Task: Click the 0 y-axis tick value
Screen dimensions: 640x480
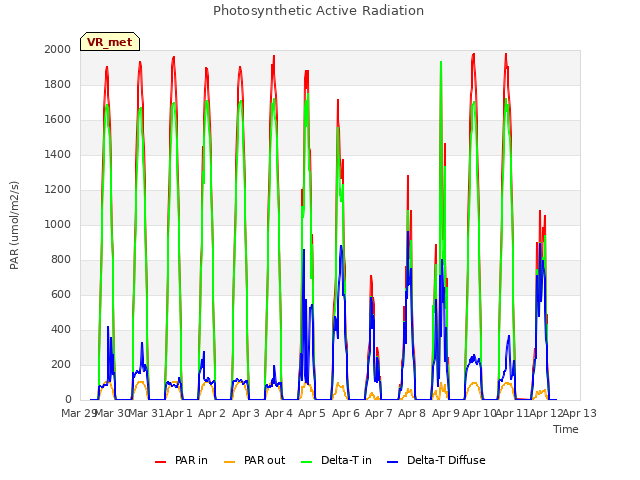Action: point(68,400)
